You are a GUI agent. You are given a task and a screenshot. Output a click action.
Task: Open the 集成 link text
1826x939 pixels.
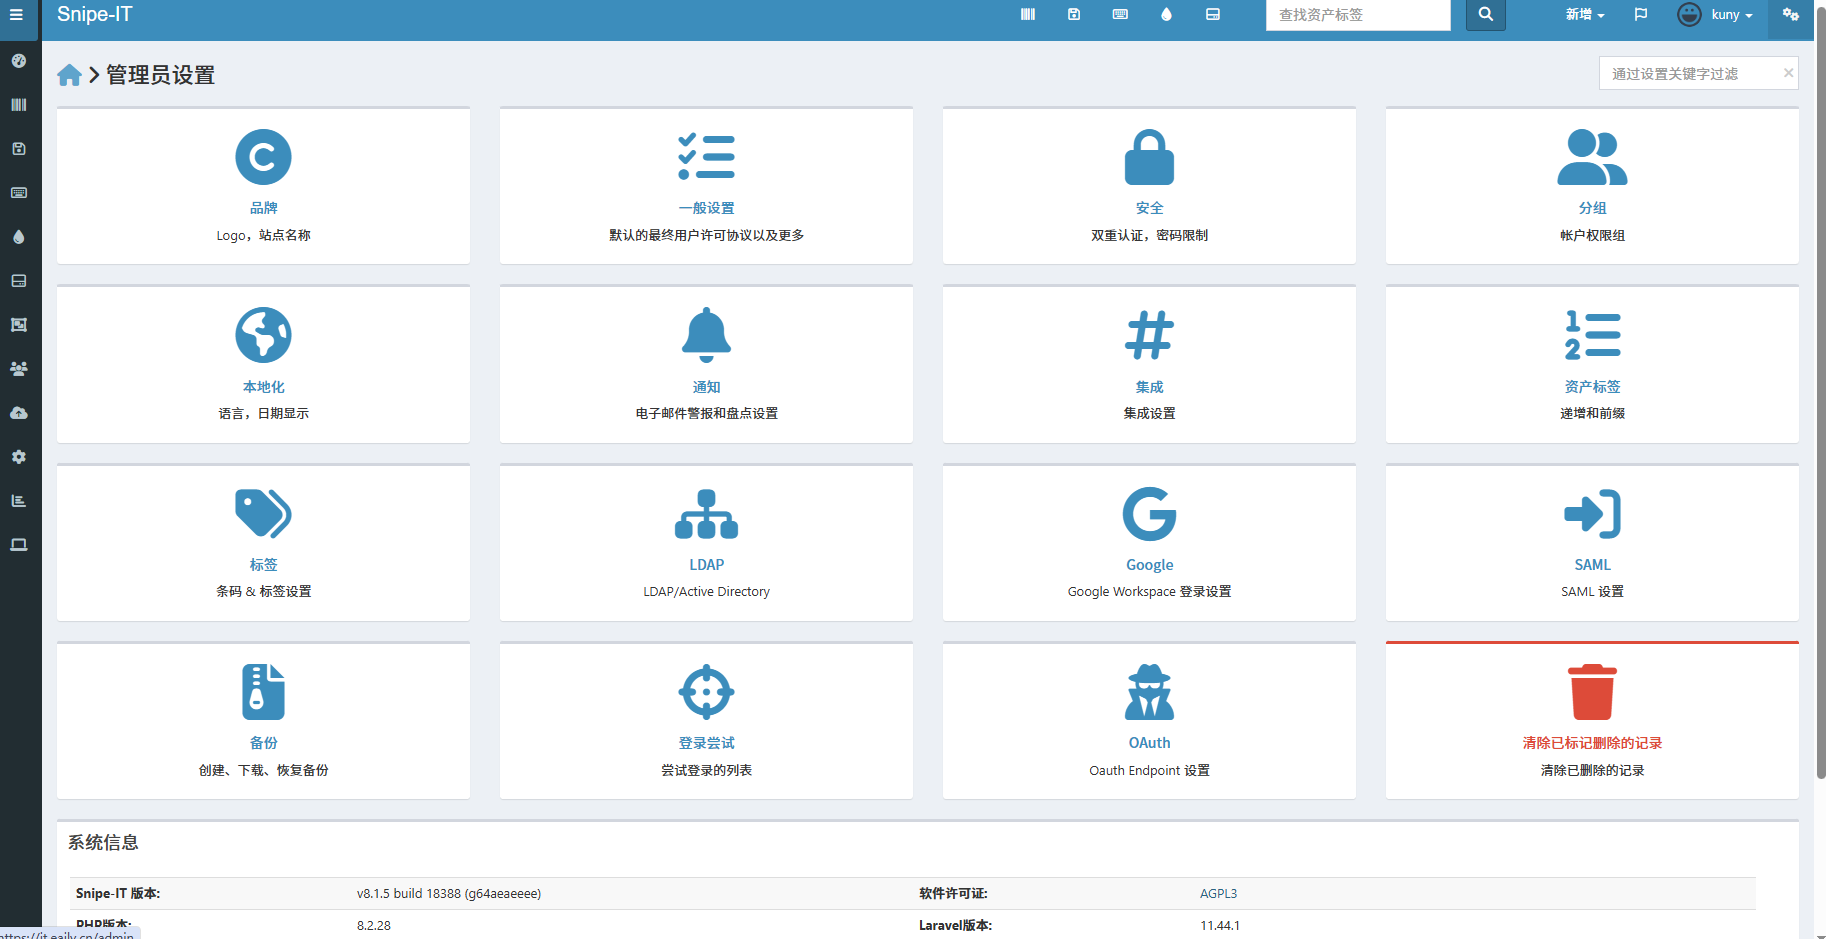1149,387
